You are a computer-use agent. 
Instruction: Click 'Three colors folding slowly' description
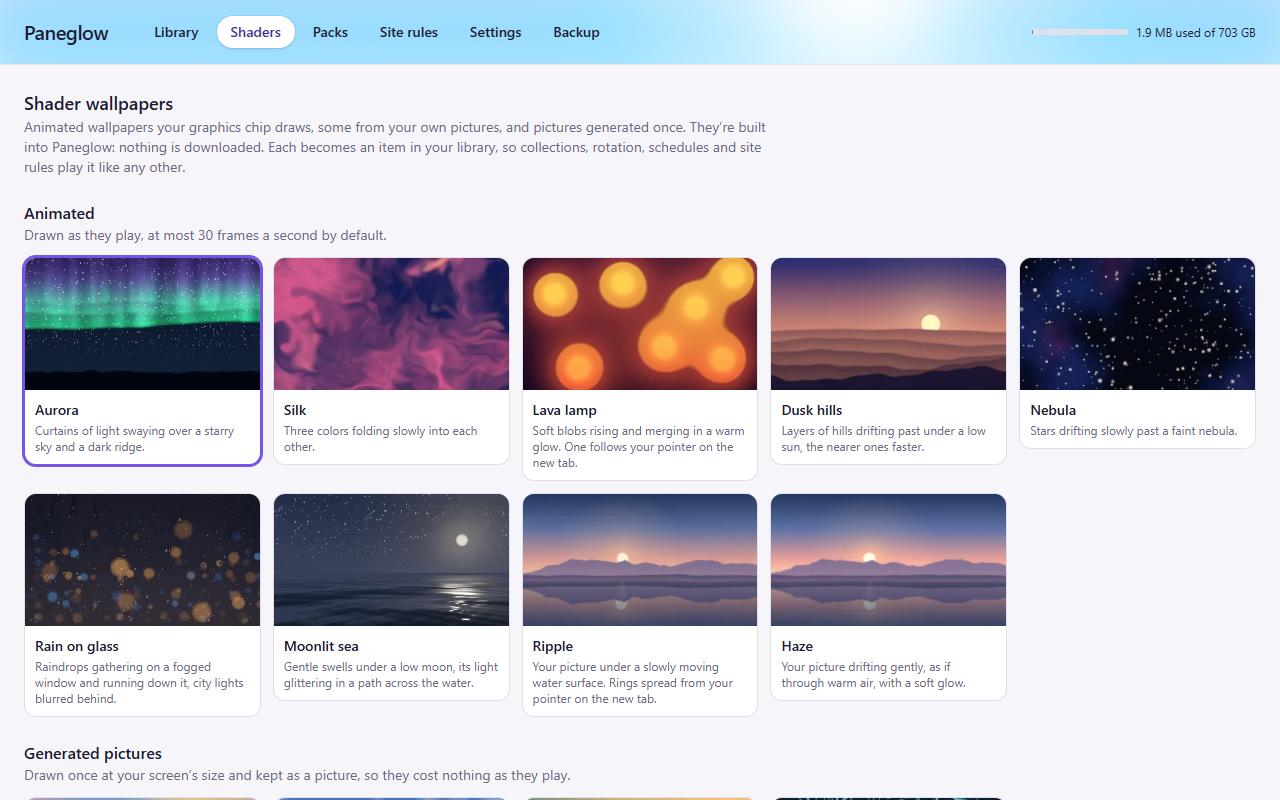[381, 439]
